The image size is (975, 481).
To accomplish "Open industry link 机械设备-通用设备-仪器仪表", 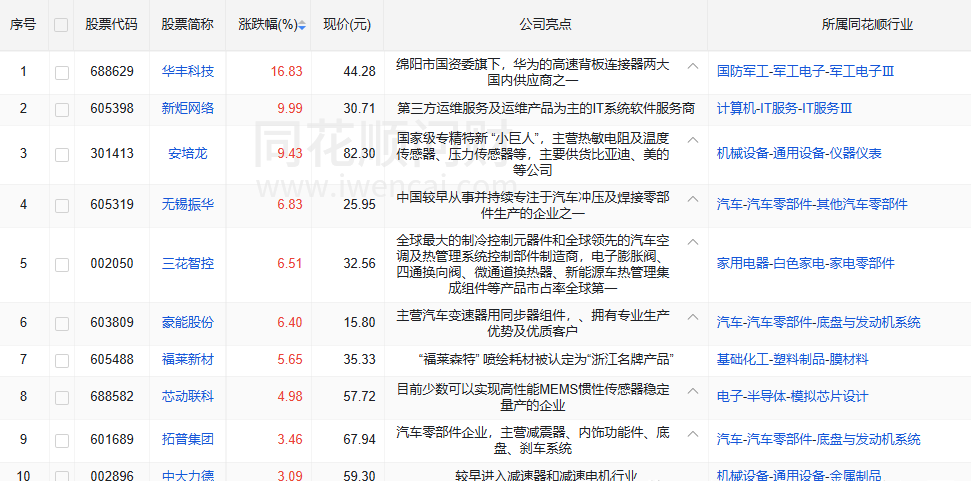I will coord(799,153).
